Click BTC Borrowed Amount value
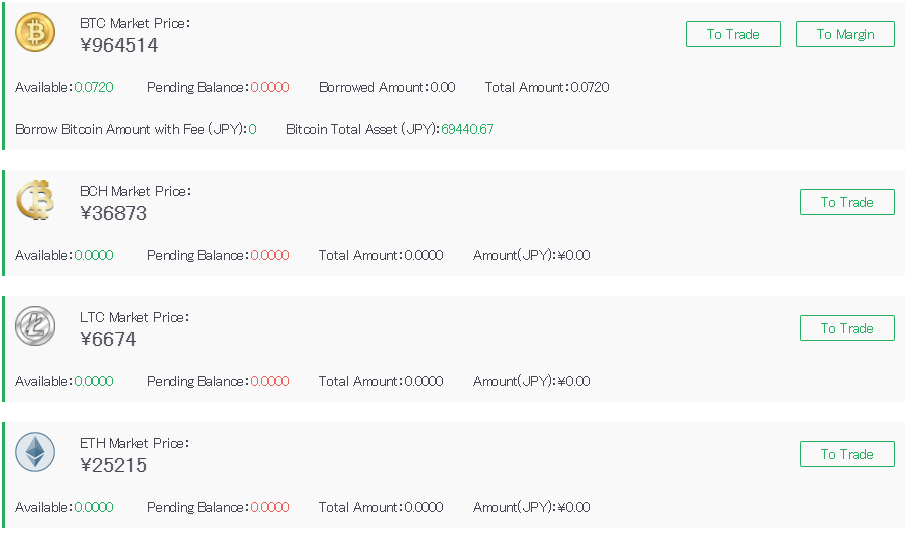Screen dimensions: 922x536 (x=443, y=88)
